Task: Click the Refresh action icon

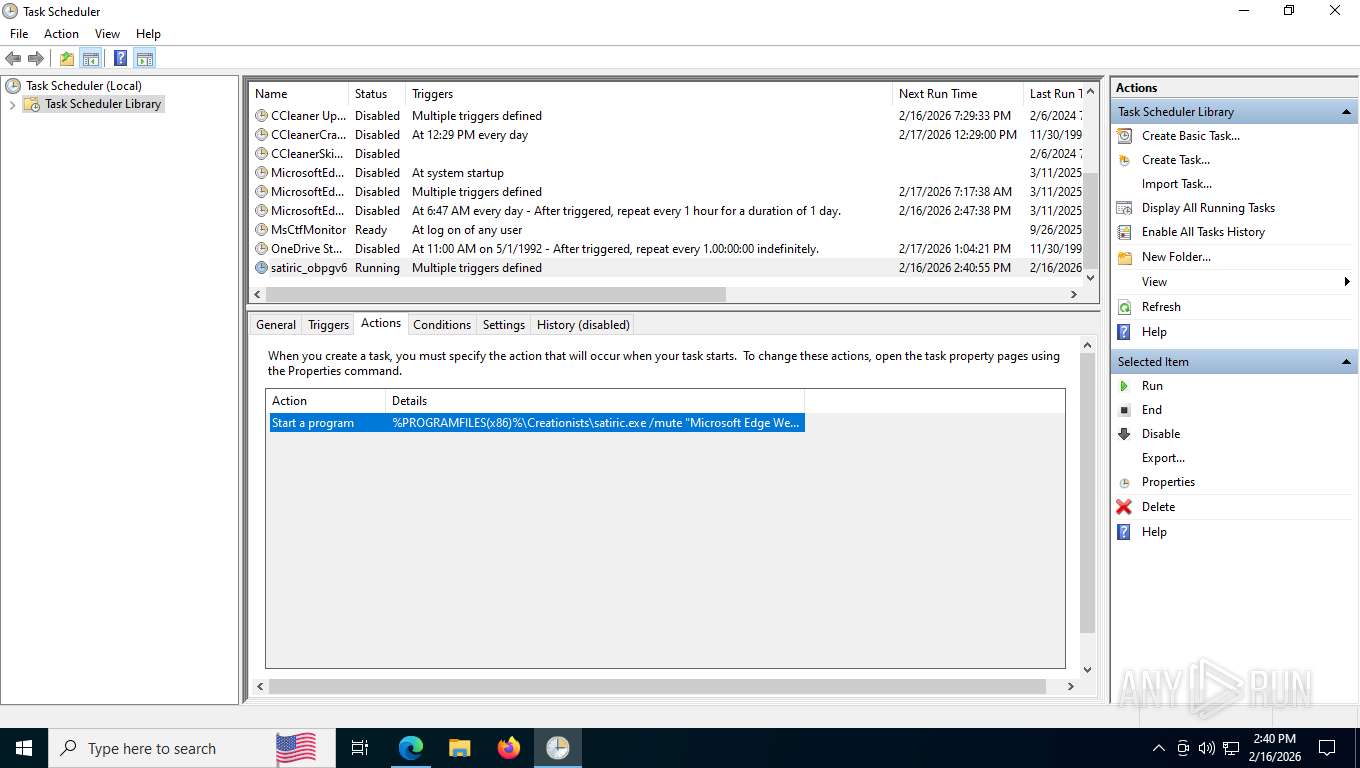Action: point(1125,307)
